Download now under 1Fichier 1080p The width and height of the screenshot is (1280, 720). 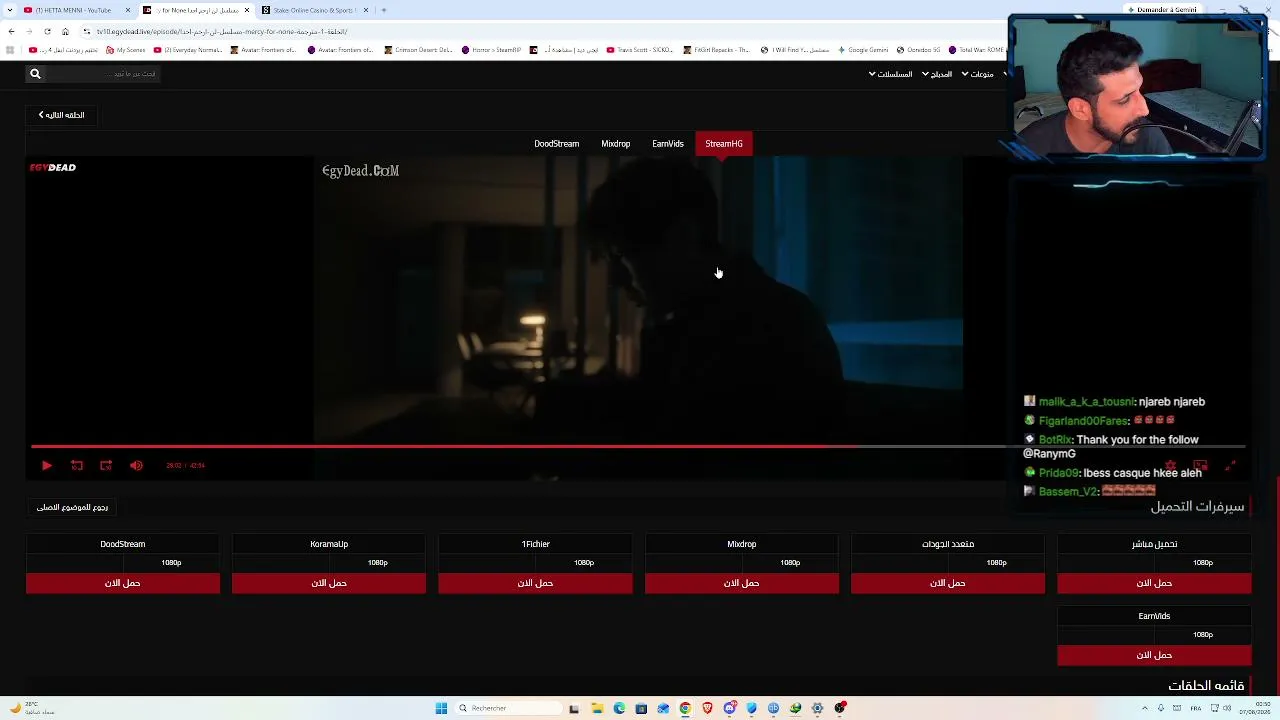pyautogui.click(x=535, y=583)
